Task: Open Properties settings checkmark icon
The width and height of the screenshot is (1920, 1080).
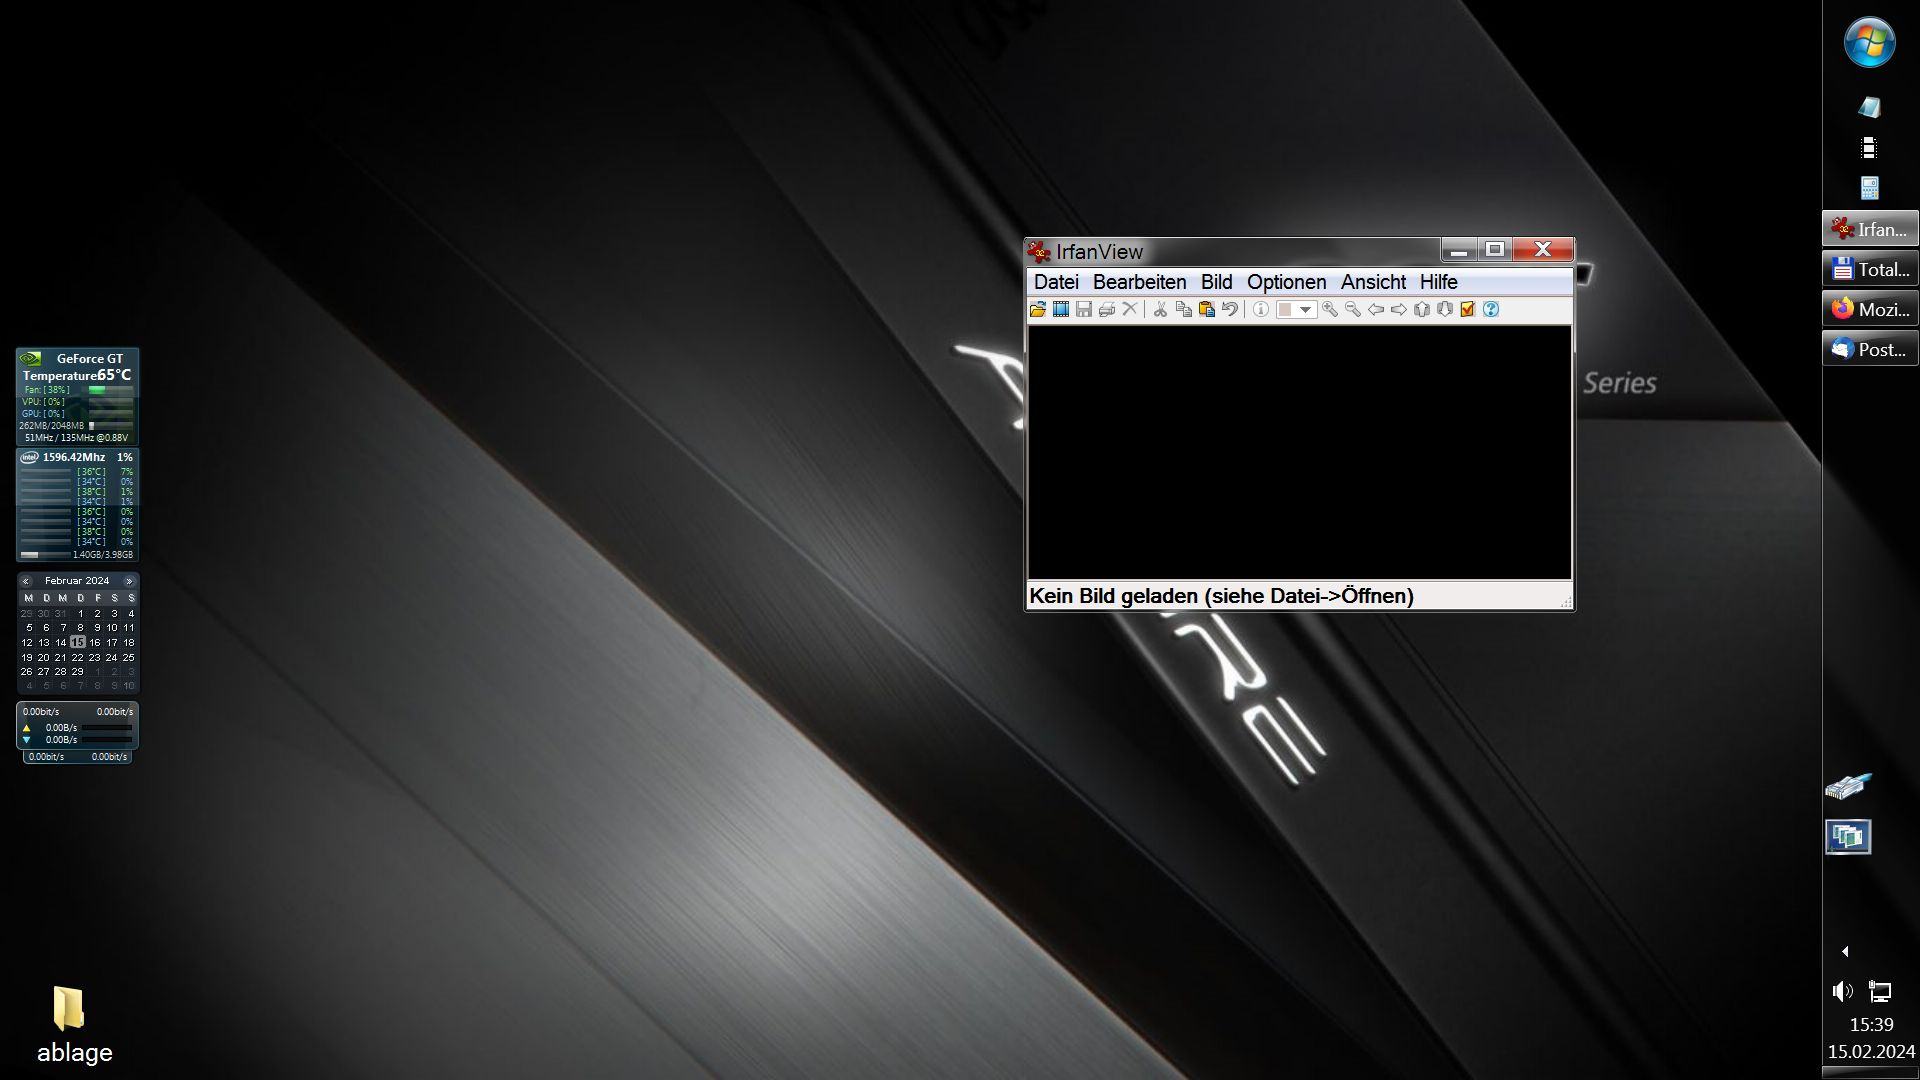Action: pyautogui.click(x=1467, y=310)
